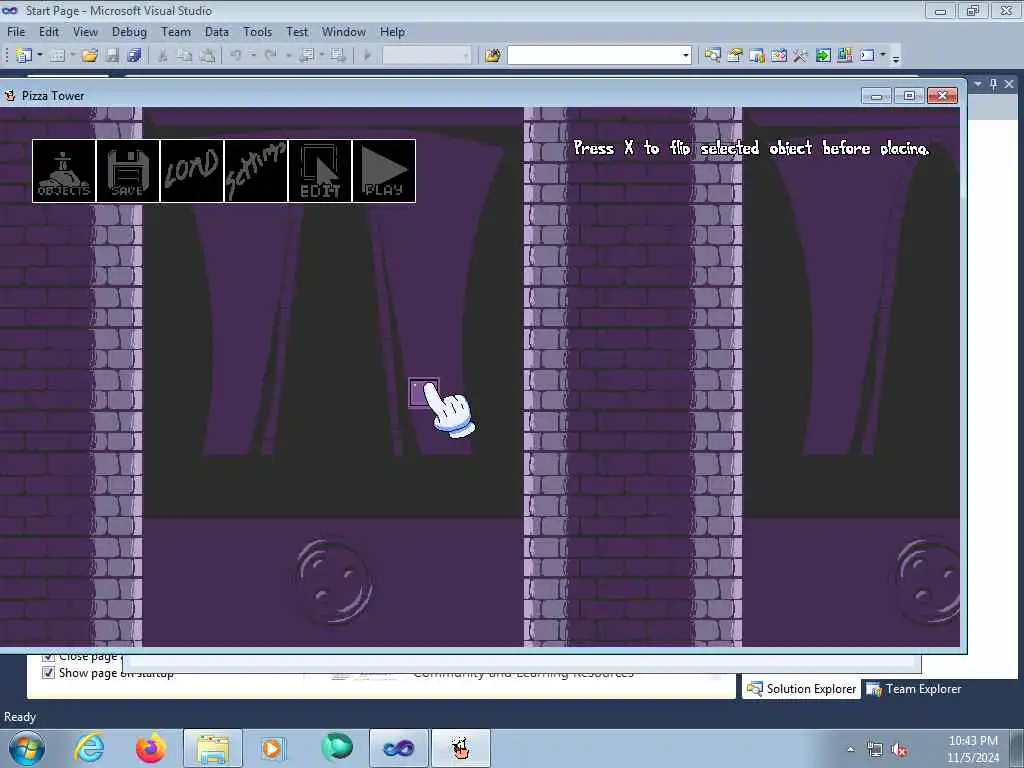Click the Load button in the editor

pos(192,171)
